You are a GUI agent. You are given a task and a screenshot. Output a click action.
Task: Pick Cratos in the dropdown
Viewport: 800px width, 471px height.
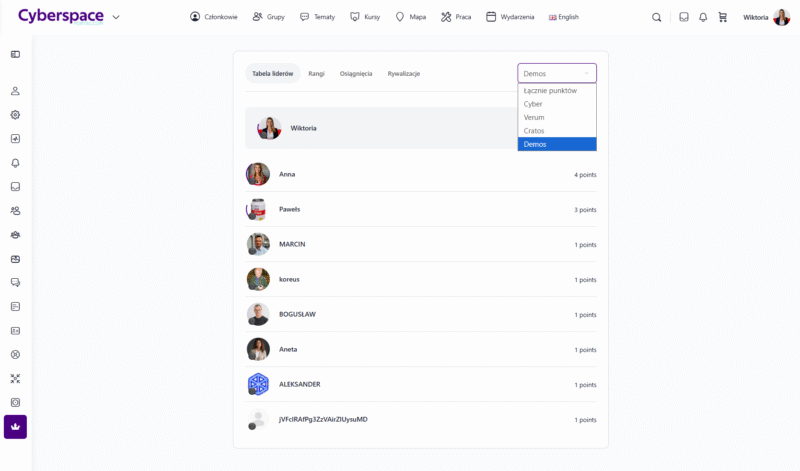click(535, 131)
